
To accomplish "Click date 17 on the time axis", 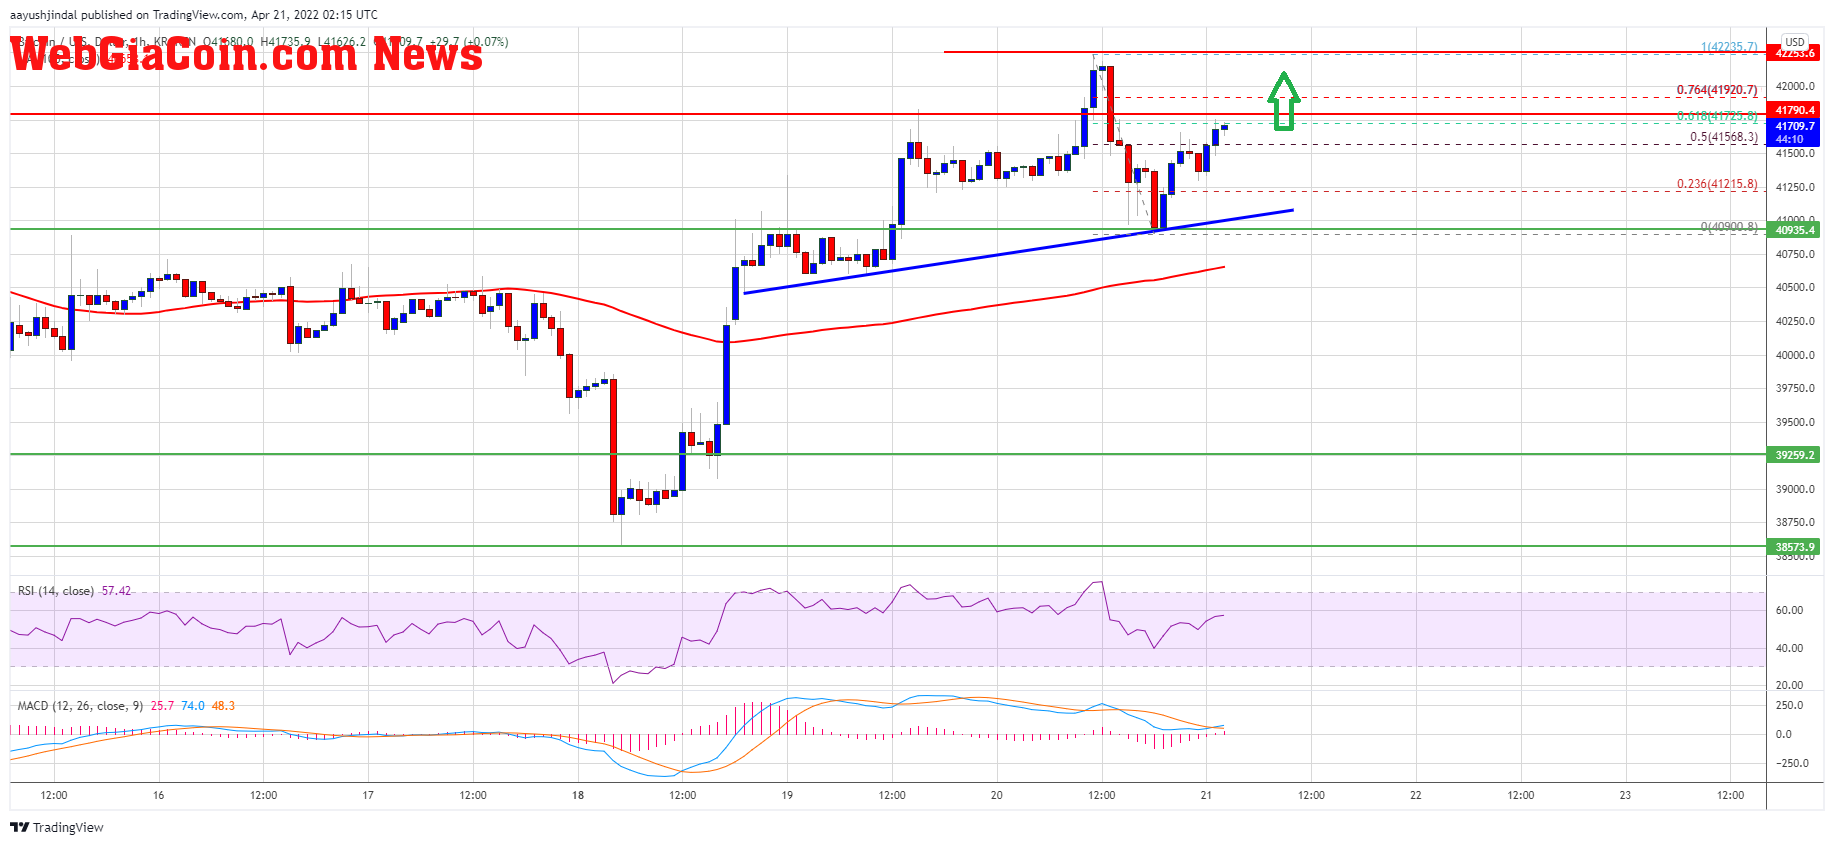I will pyautogui.click(x=368, y=796).
